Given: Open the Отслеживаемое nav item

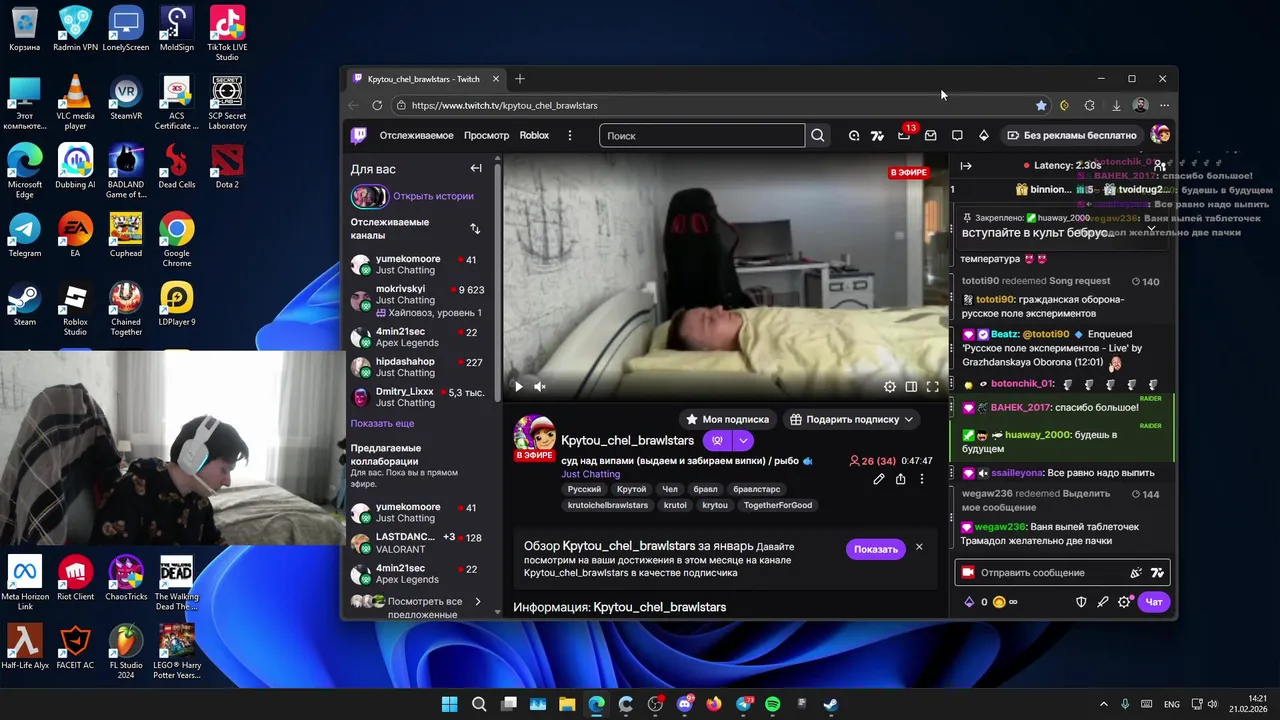Looking at the screenshot, I should point(416,135).
